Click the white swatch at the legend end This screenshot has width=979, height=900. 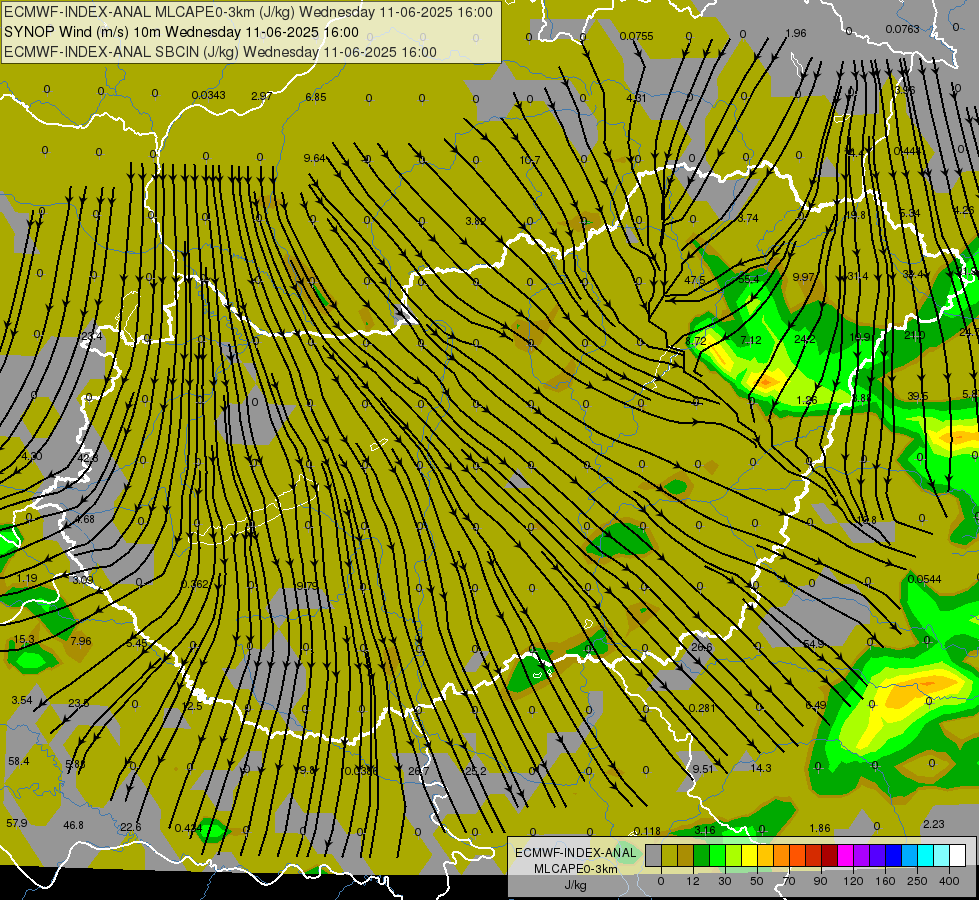pos(958,855)
